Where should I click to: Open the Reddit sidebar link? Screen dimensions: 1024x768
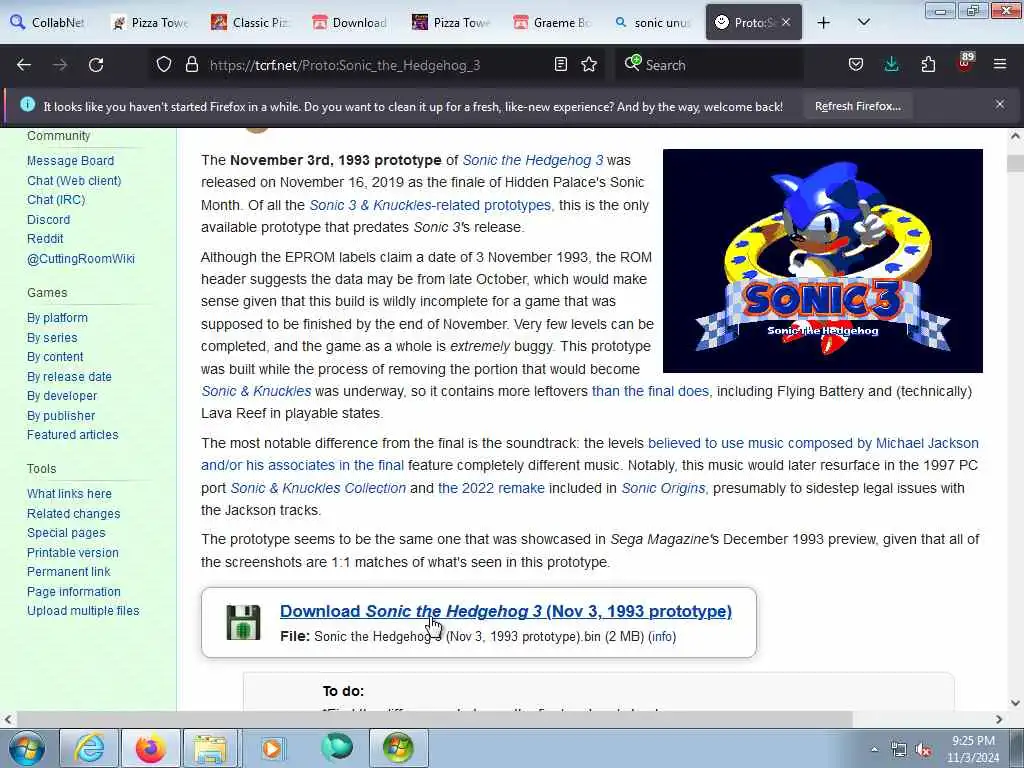pyautogui.click(x=45, y=239)
